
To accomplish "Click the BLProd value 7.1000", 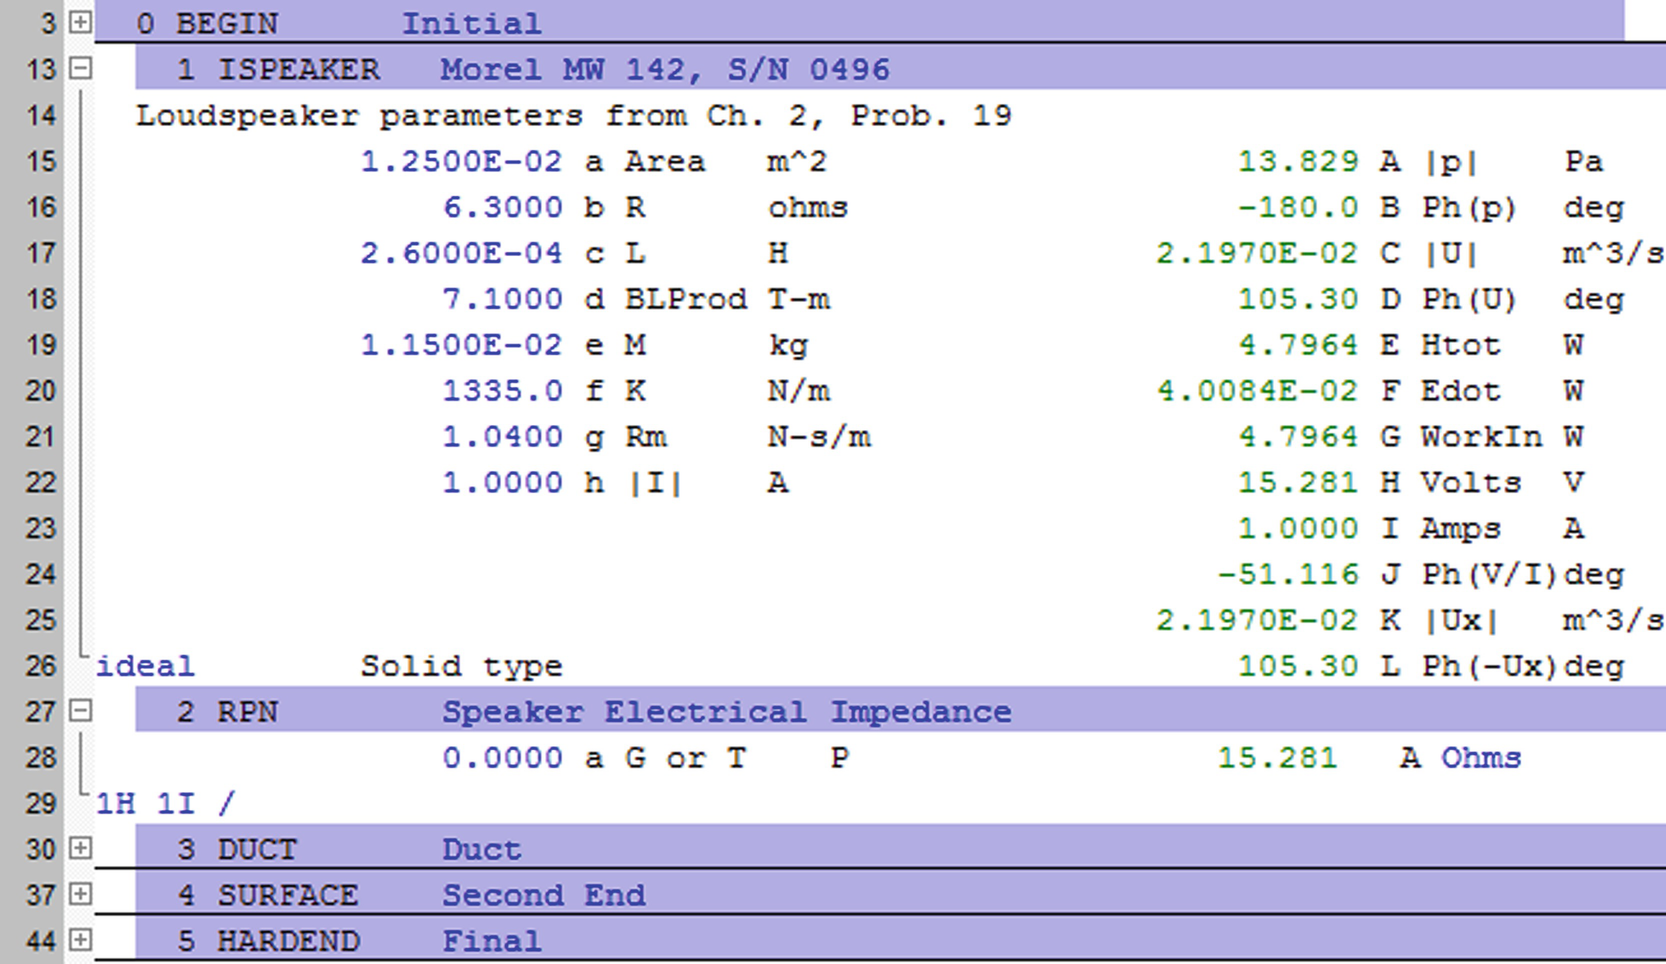I will click(x=502, y=299).
